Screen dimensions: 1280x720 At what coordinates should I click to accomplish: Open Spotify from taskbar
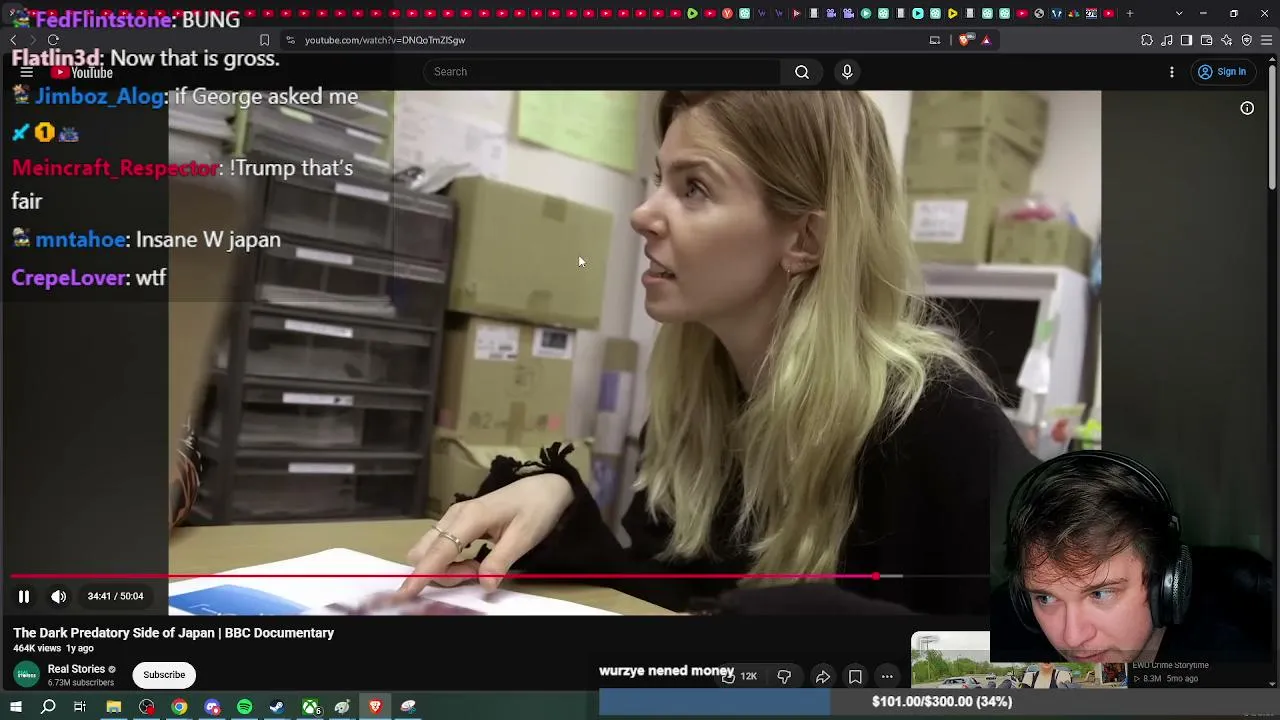point(245,707)
